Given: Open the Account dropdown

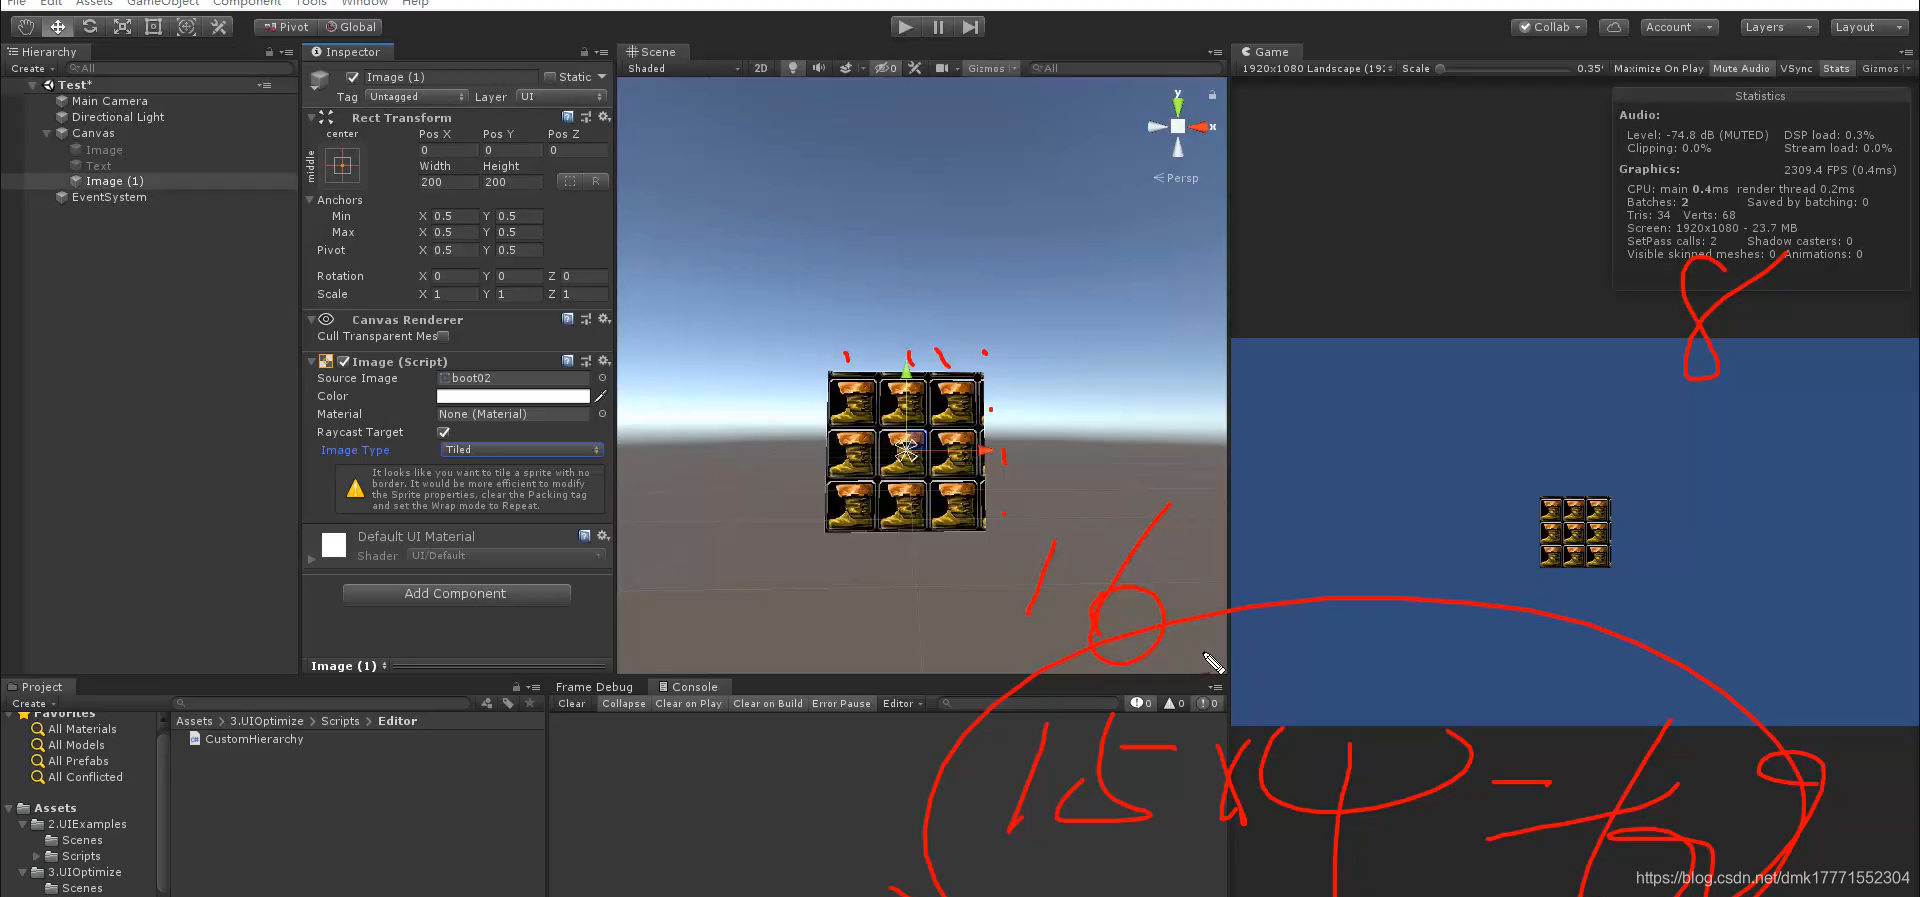Looking at the screenshot, I should 1679,27.
